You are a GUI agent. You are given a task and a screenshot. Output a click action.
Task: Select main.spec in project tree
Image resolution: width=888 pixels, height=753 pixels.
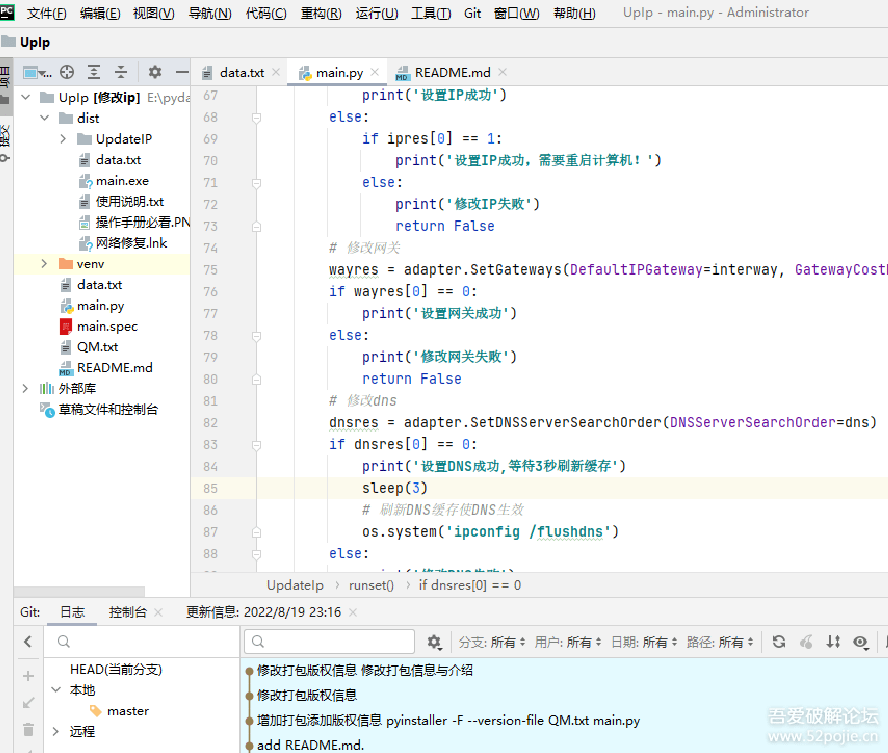coord(107,327)
